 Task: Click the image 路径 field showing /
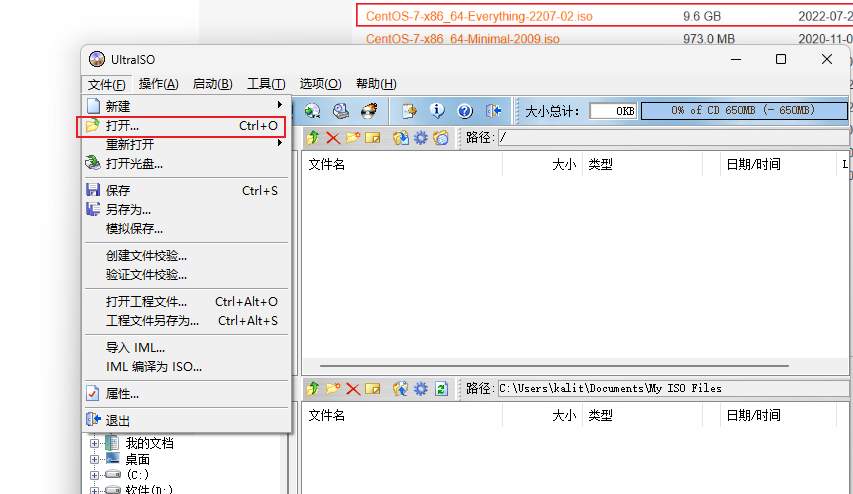(673, 138)
